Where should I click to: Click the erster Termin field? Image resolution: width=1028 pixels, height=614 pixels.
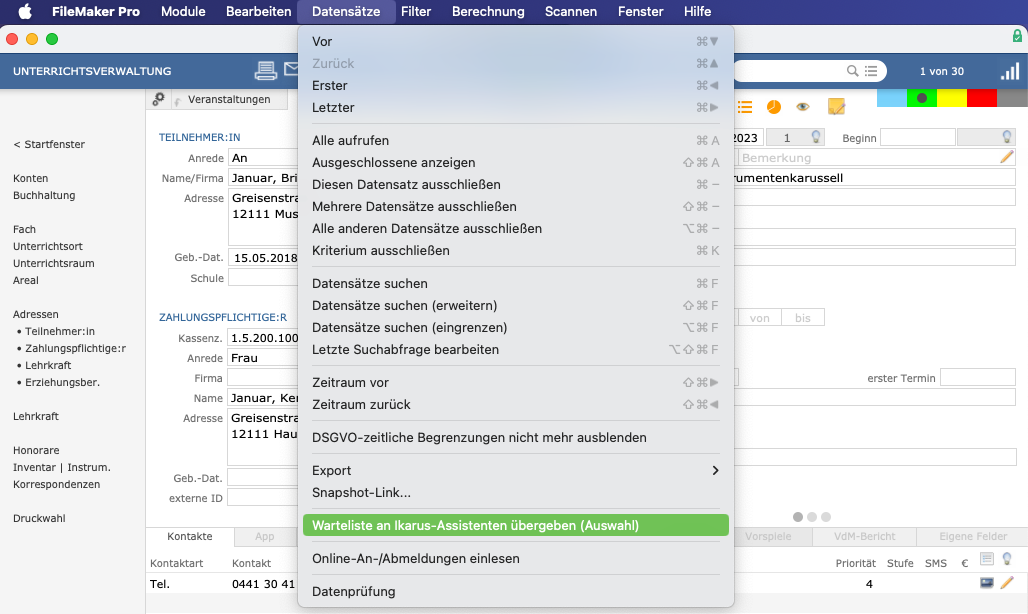(978, 377)
